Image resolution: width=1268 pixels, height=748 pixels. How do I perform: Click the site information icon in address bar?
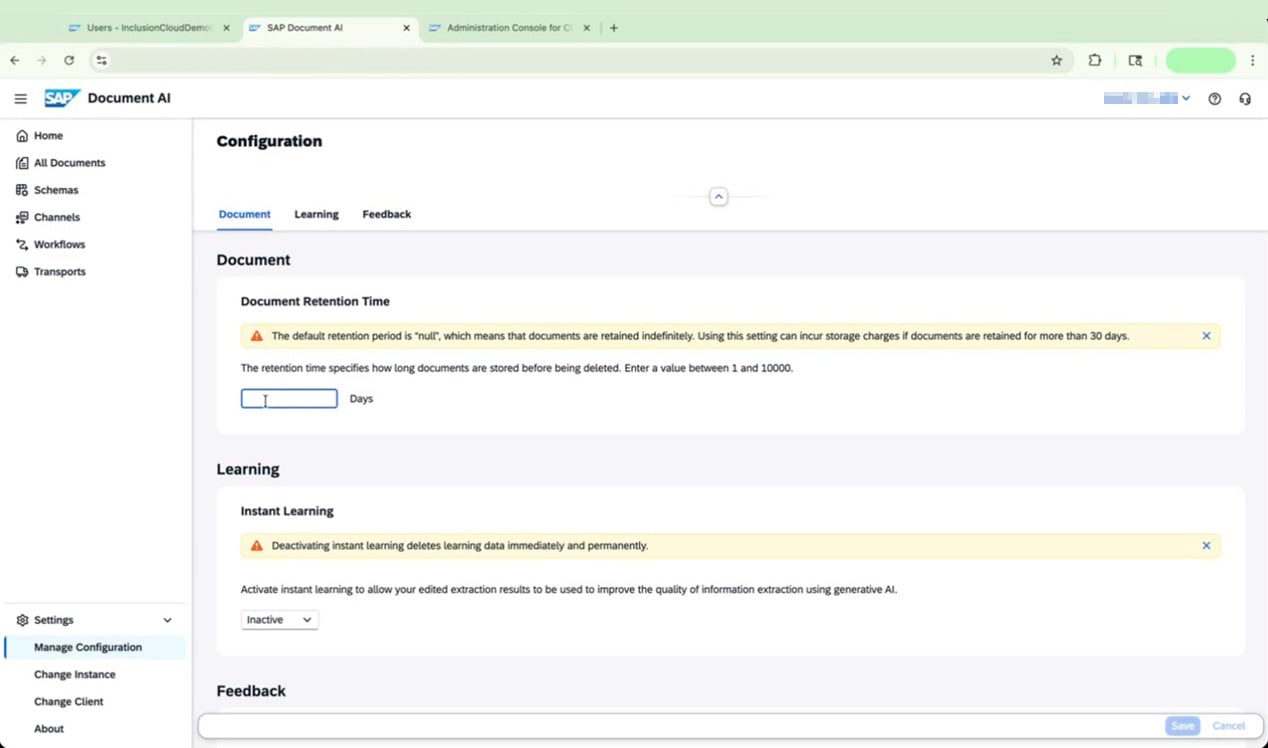[101, 60]
